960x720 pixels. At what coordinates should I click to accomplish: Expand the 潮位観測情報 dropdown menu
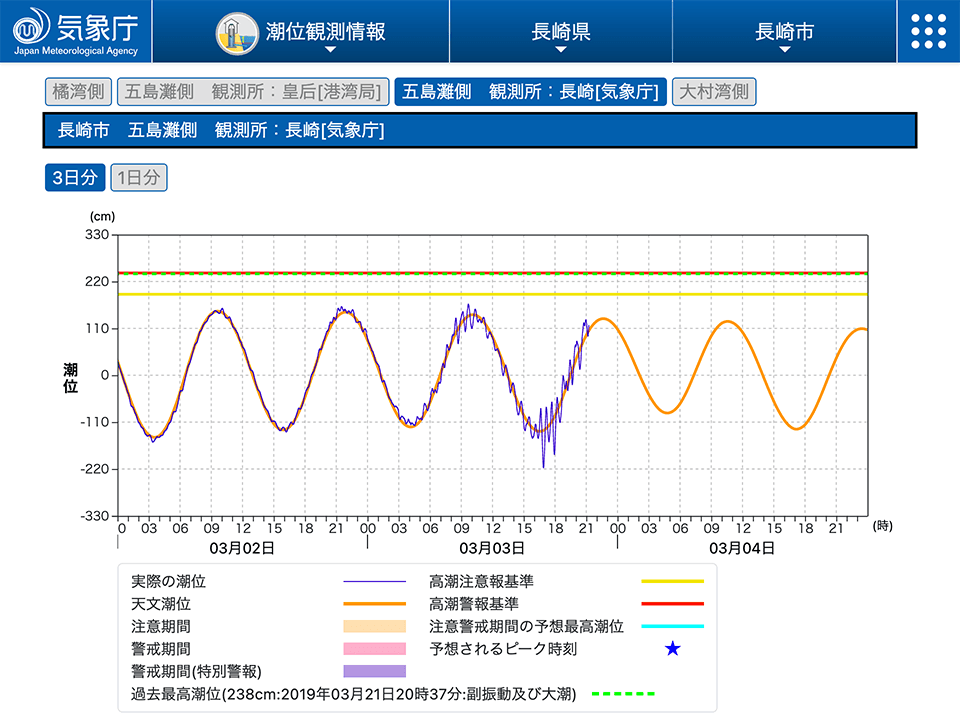[x=326, y=32]
